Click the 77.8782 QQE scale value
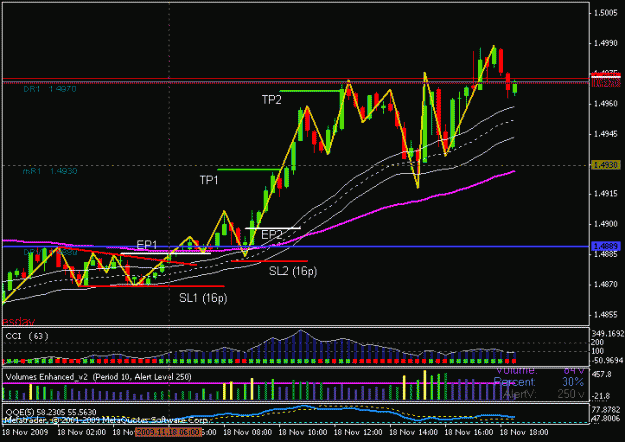 pyautogui.click(x=606, y=410)
